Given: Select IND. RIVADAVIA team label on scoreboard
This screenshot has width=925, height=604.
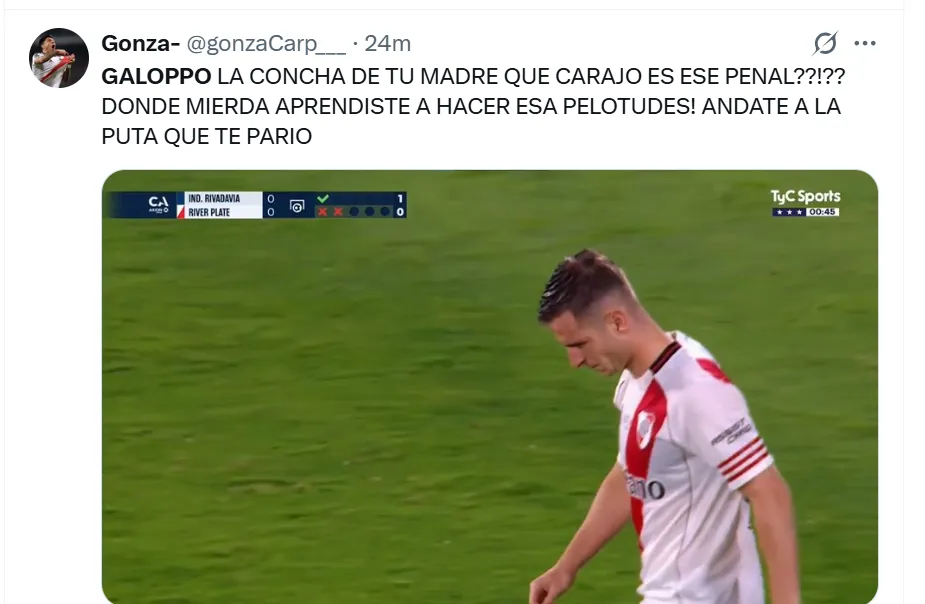Looking at the screenshot, I should pyautogui.click(x=214, y=199).
